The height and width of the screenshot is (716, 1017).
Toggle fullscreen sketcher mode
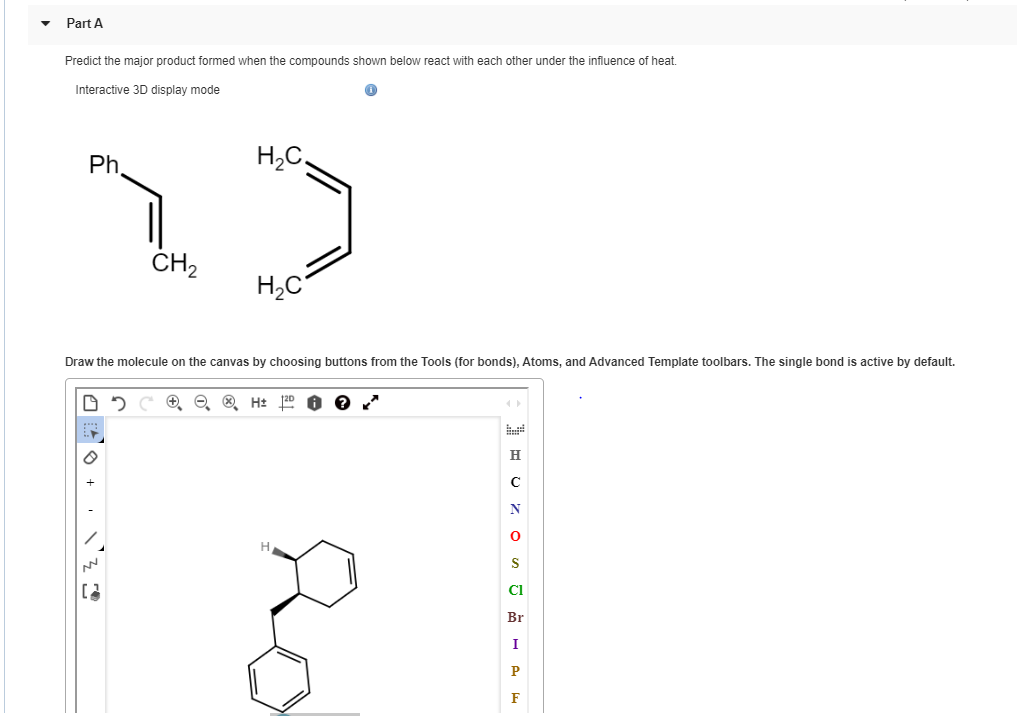(x=370, y=402)
